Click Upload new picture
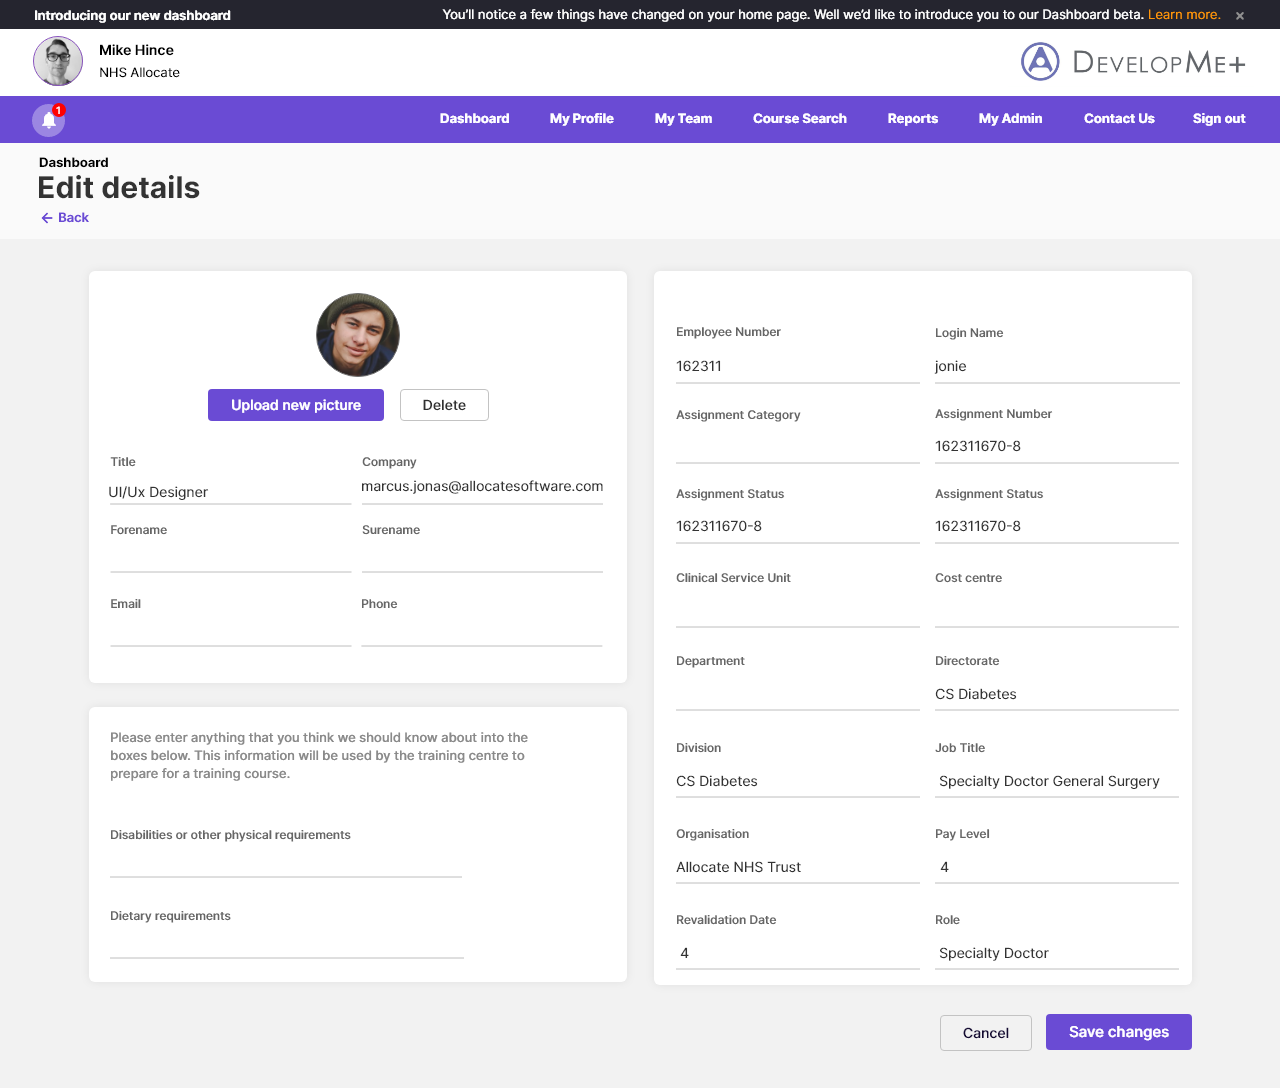This screenshot has height=1088, width=1280. click(x=296, y=405)
